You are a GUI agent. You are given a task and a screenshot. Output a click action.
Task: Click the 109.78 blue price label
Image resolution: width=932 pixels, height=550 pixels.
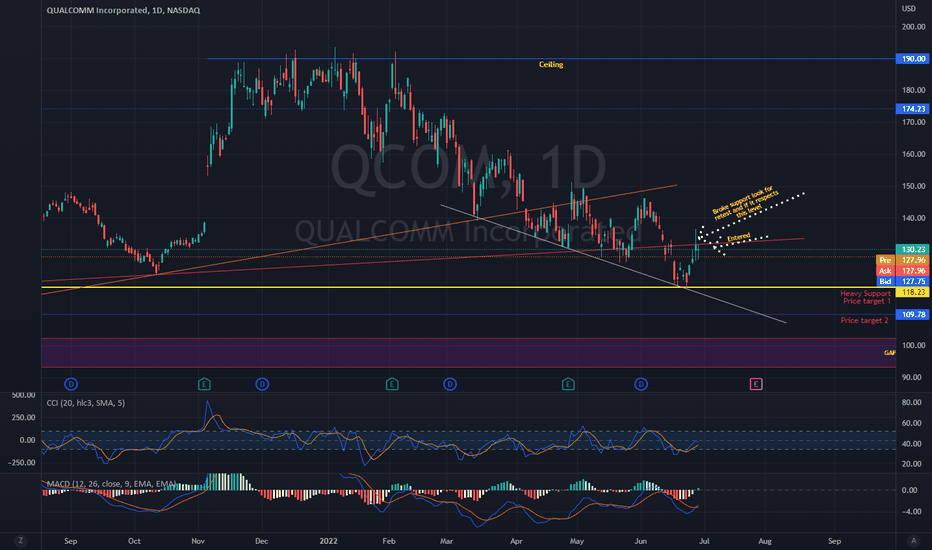pyautogui.click(x=912, y=315)
